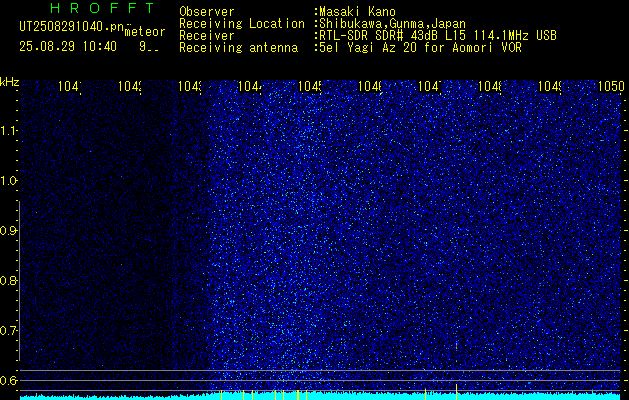629x400 pixels.
Task: Click the 'Observer' field label
Action: 207,12
